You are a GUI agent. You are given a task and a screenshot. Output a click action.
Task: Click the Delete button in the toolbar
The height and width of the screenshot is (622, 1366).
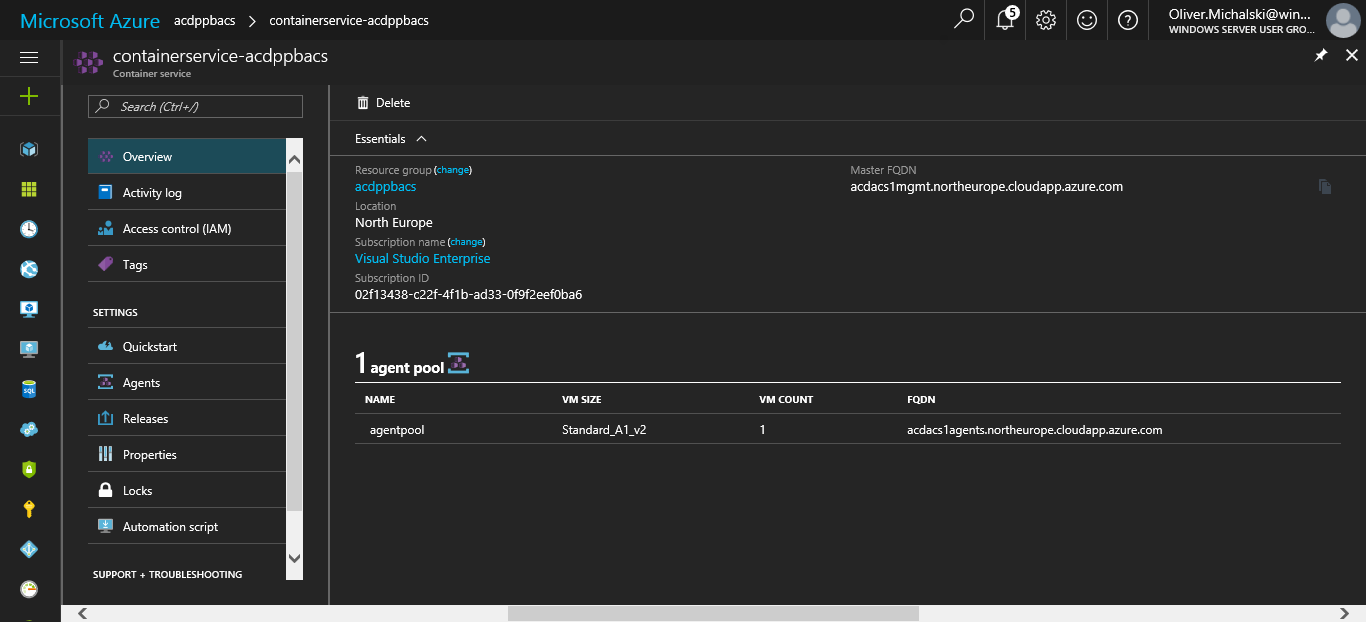pyautogui.click(x=383, y=103)
